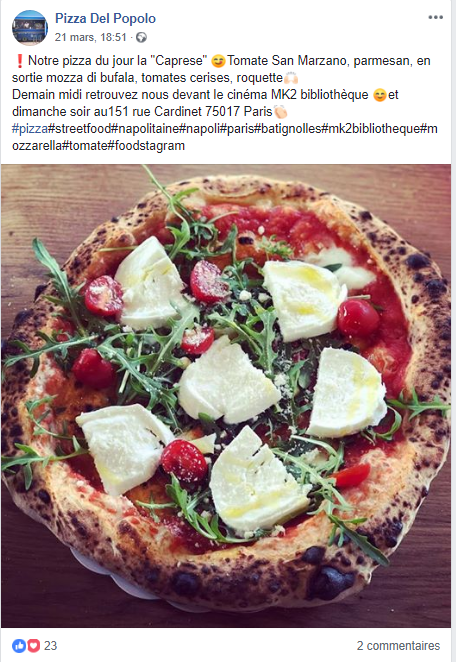Click the red exclamation mark emoji
456x662 pixels.
[19, 61]
